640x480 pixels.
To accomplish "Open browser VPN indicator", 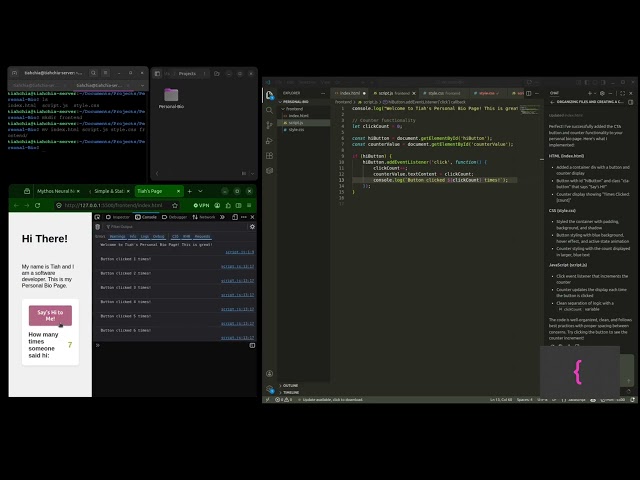I will tap(201, 205).
